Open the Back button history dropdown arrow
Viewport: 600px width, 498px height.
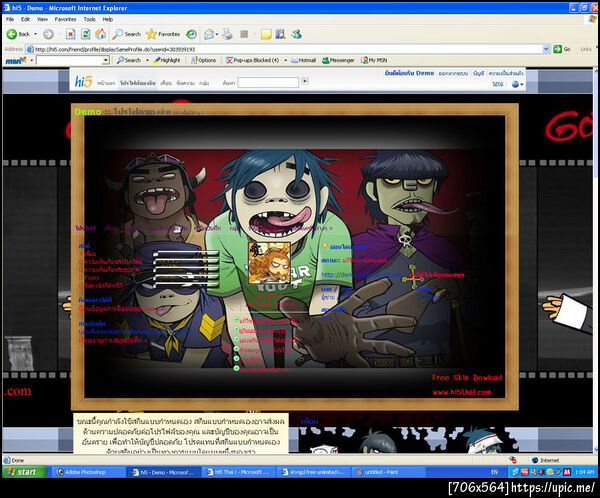pos(36,34)
